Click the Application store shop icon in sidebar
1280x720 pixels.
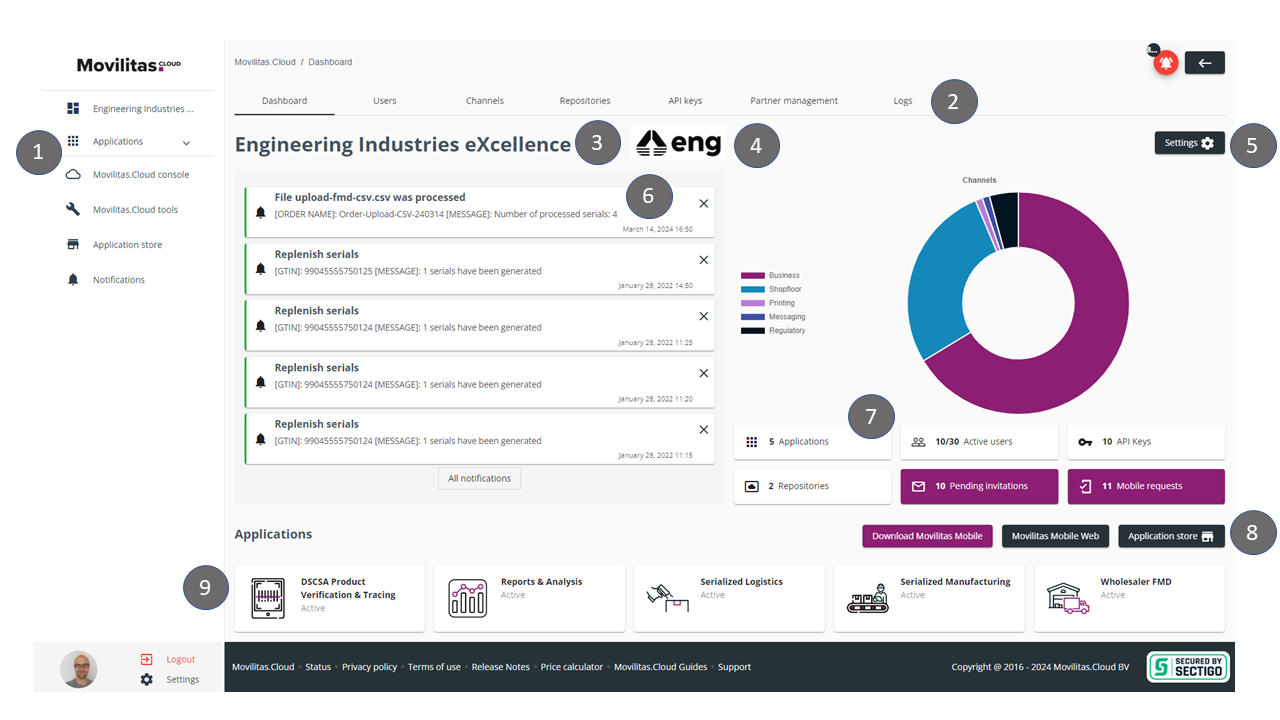[73, 244]
